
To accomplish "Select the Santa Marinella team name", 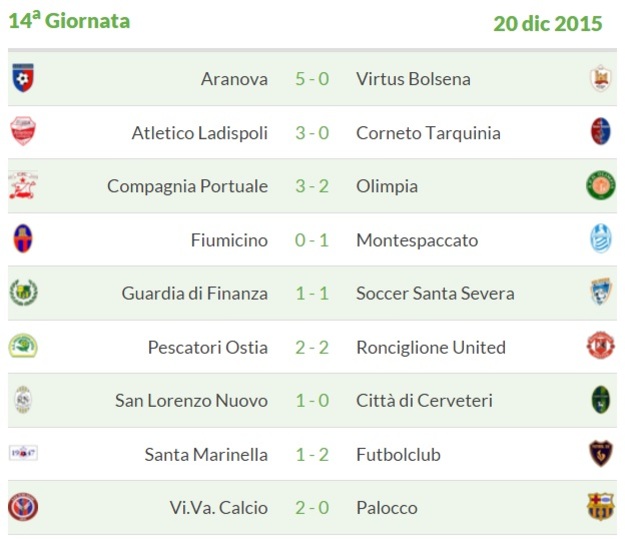I will [x=206, y=454].
